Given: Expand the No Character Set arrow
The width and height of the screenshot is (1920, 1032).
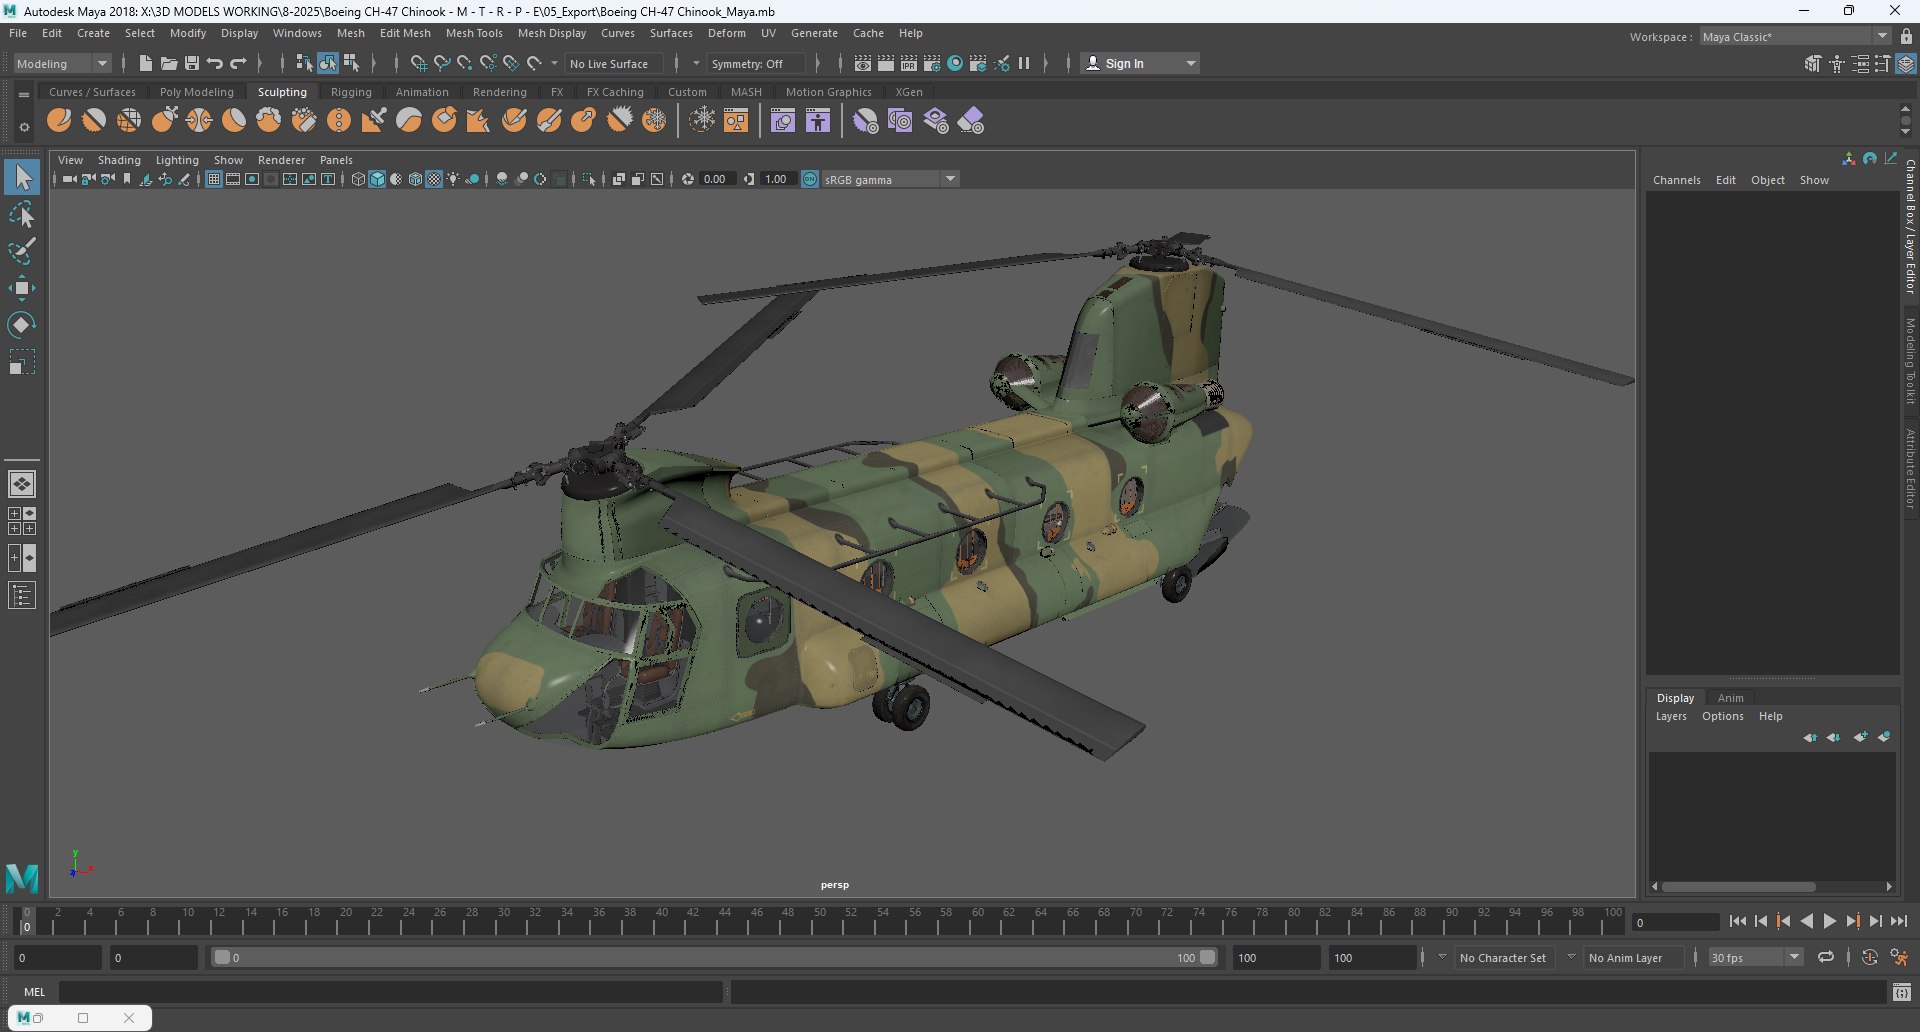Looking at the screenshot, I should click(x=1442, y=957).
